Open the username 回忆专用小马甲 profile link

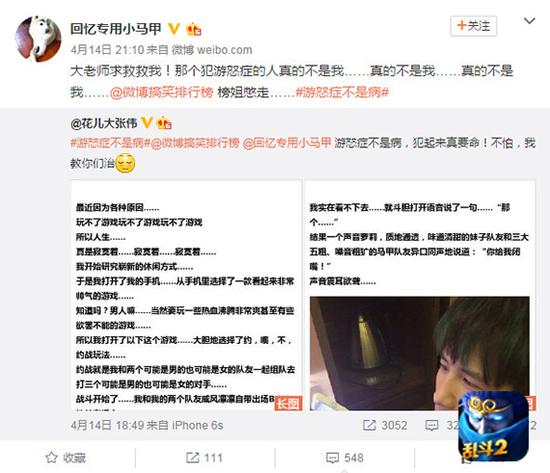click(116, 29)
